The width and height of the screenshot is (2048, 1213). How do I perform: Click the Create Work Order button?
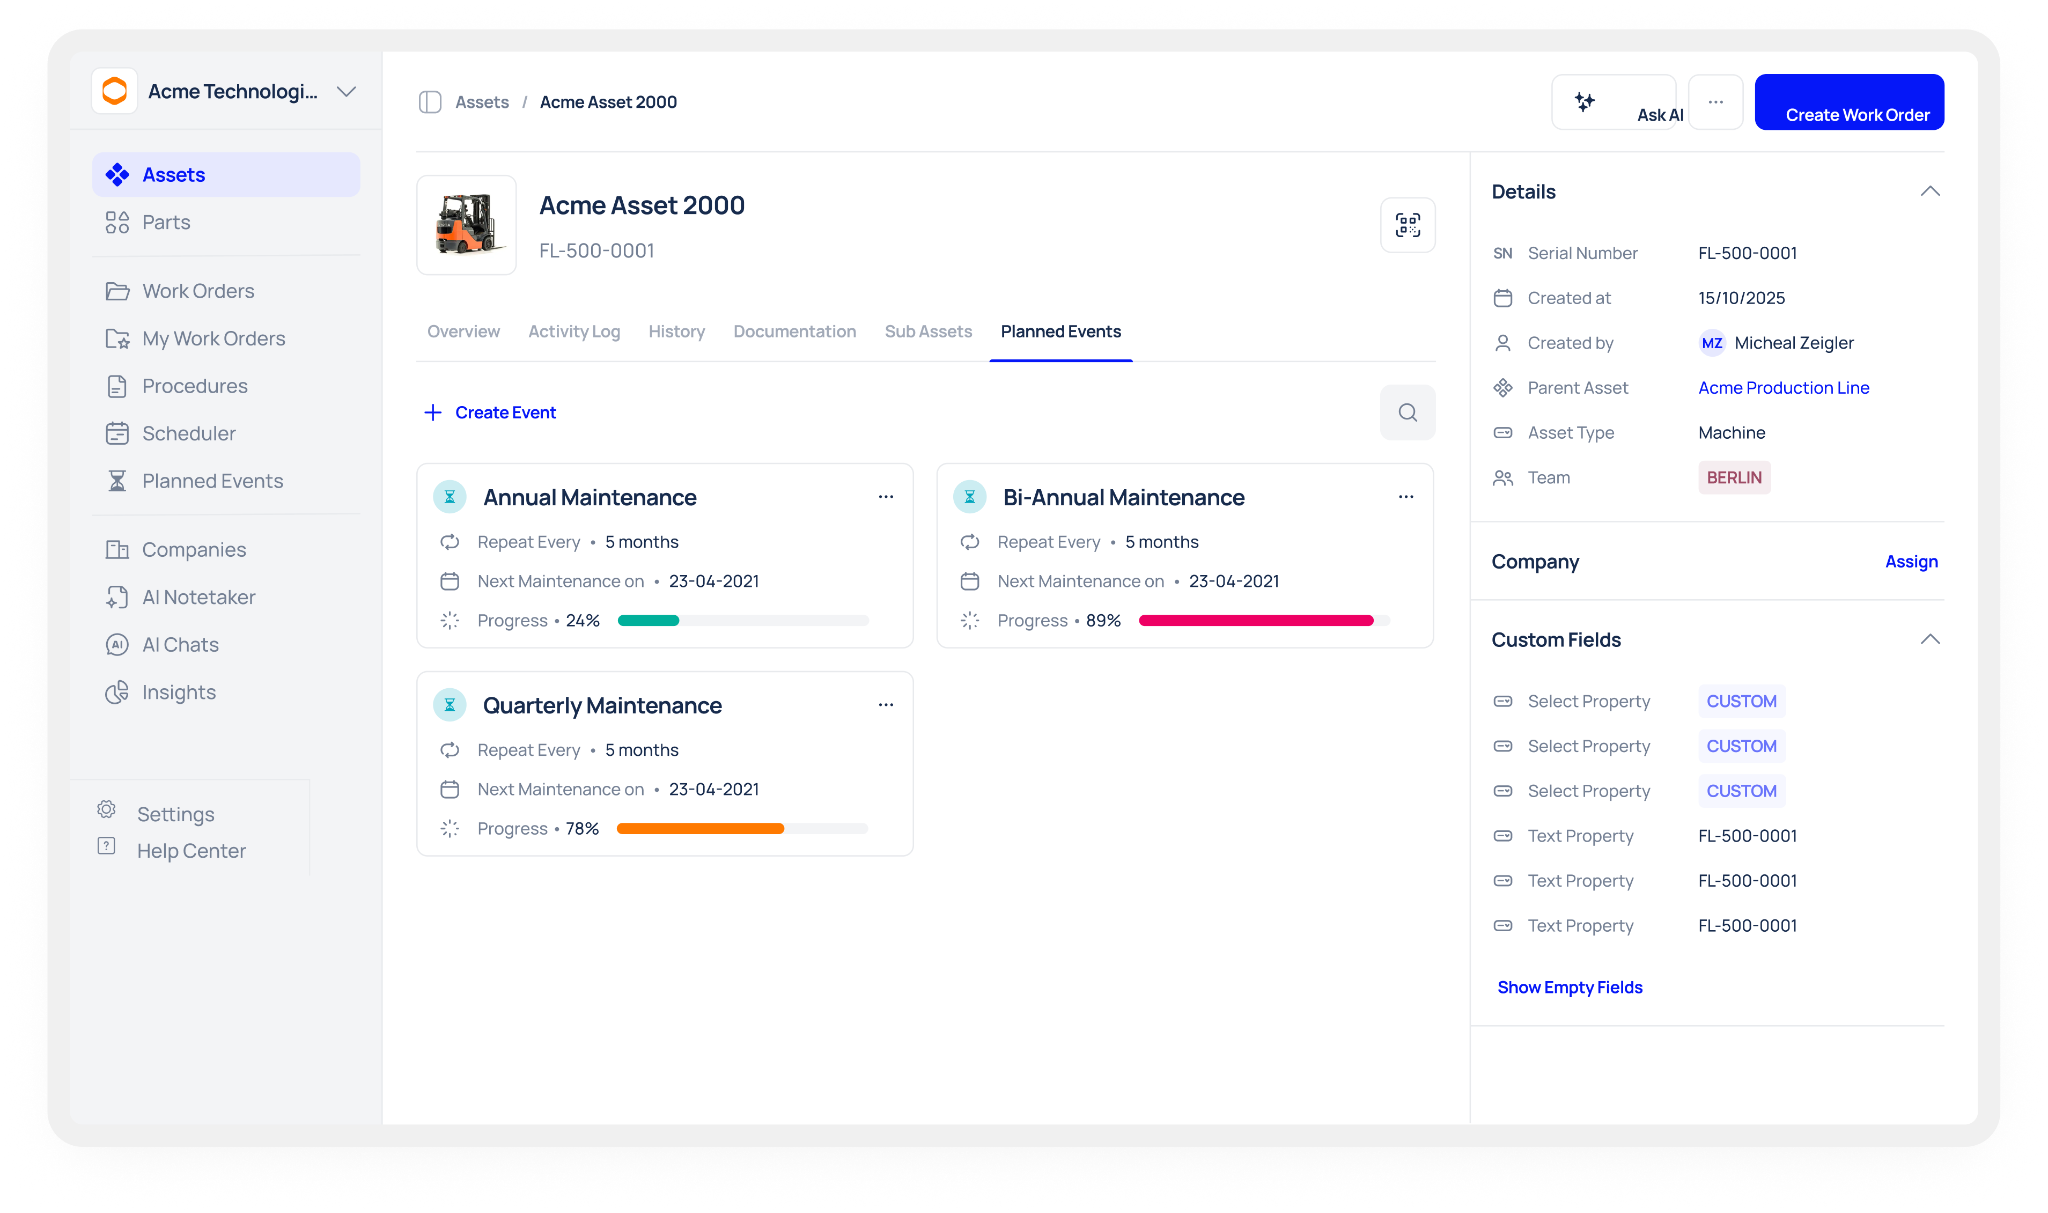1848,102
